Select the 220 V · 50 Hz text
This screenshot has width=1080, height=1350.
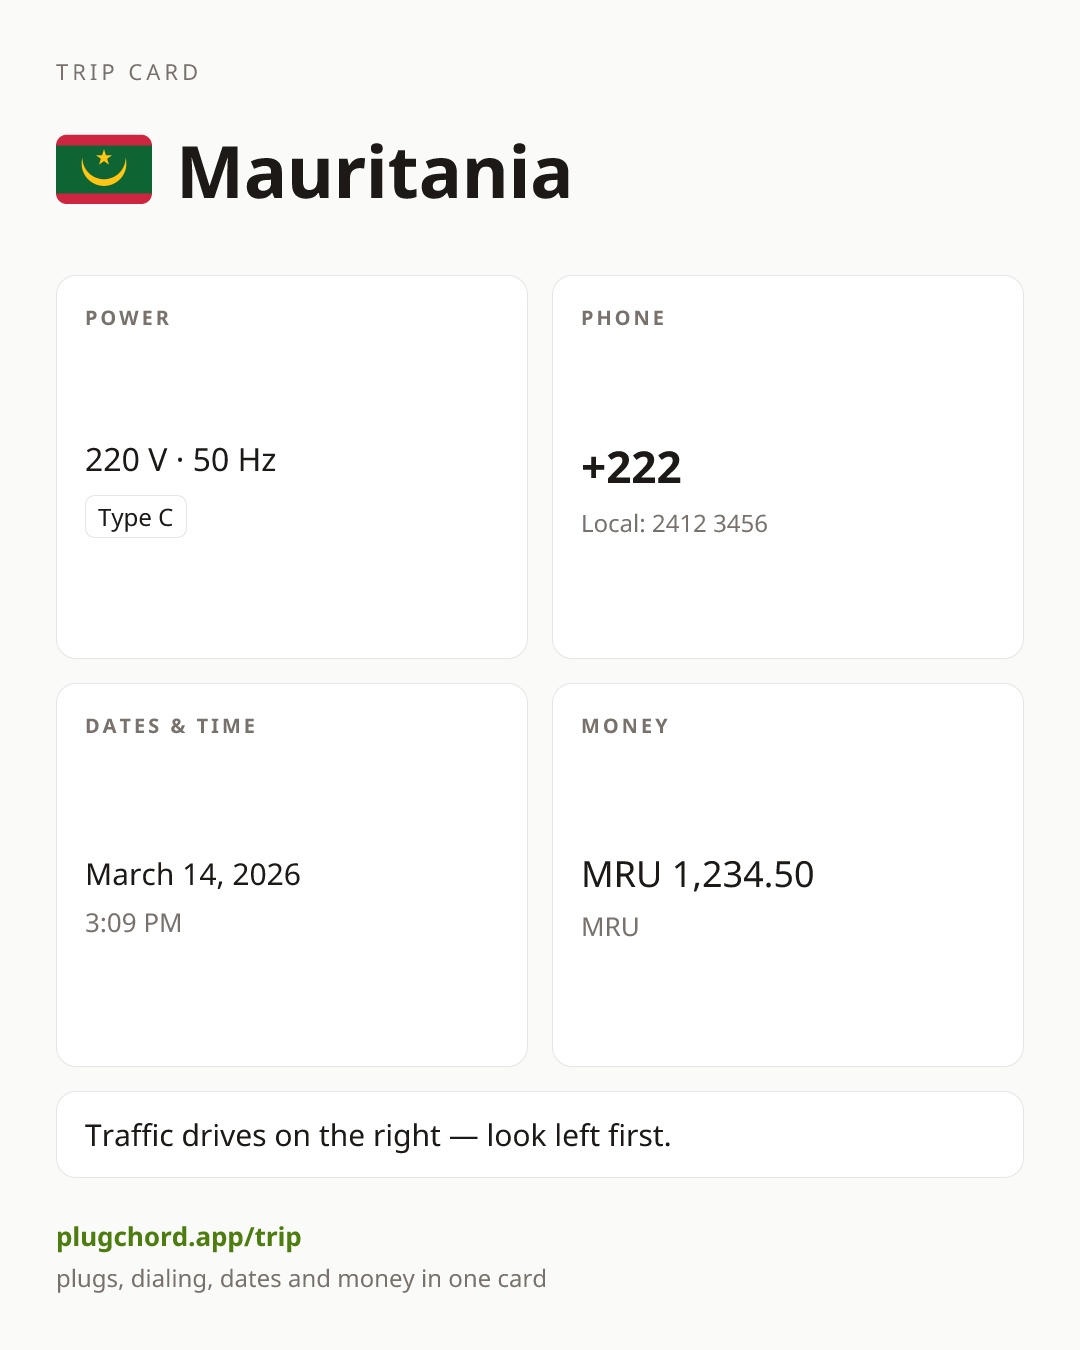(x=181, y=460)
